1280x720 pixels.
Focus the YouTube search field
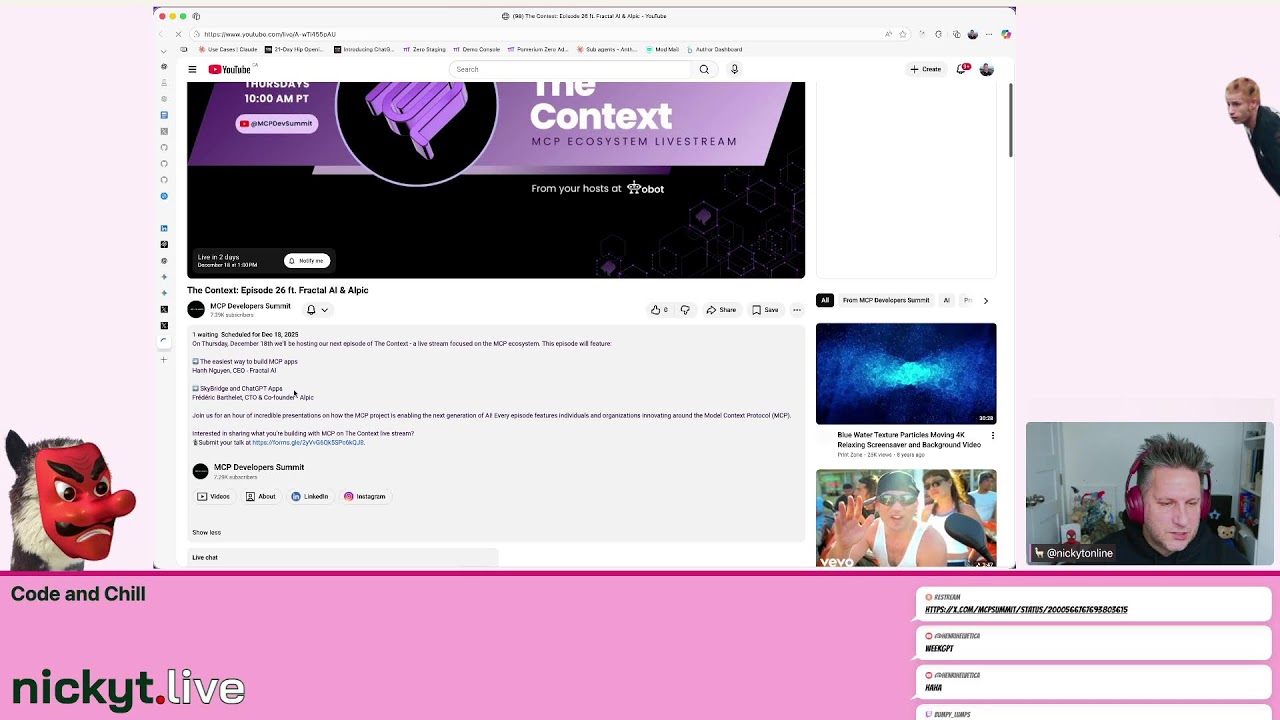click(570, 69)
